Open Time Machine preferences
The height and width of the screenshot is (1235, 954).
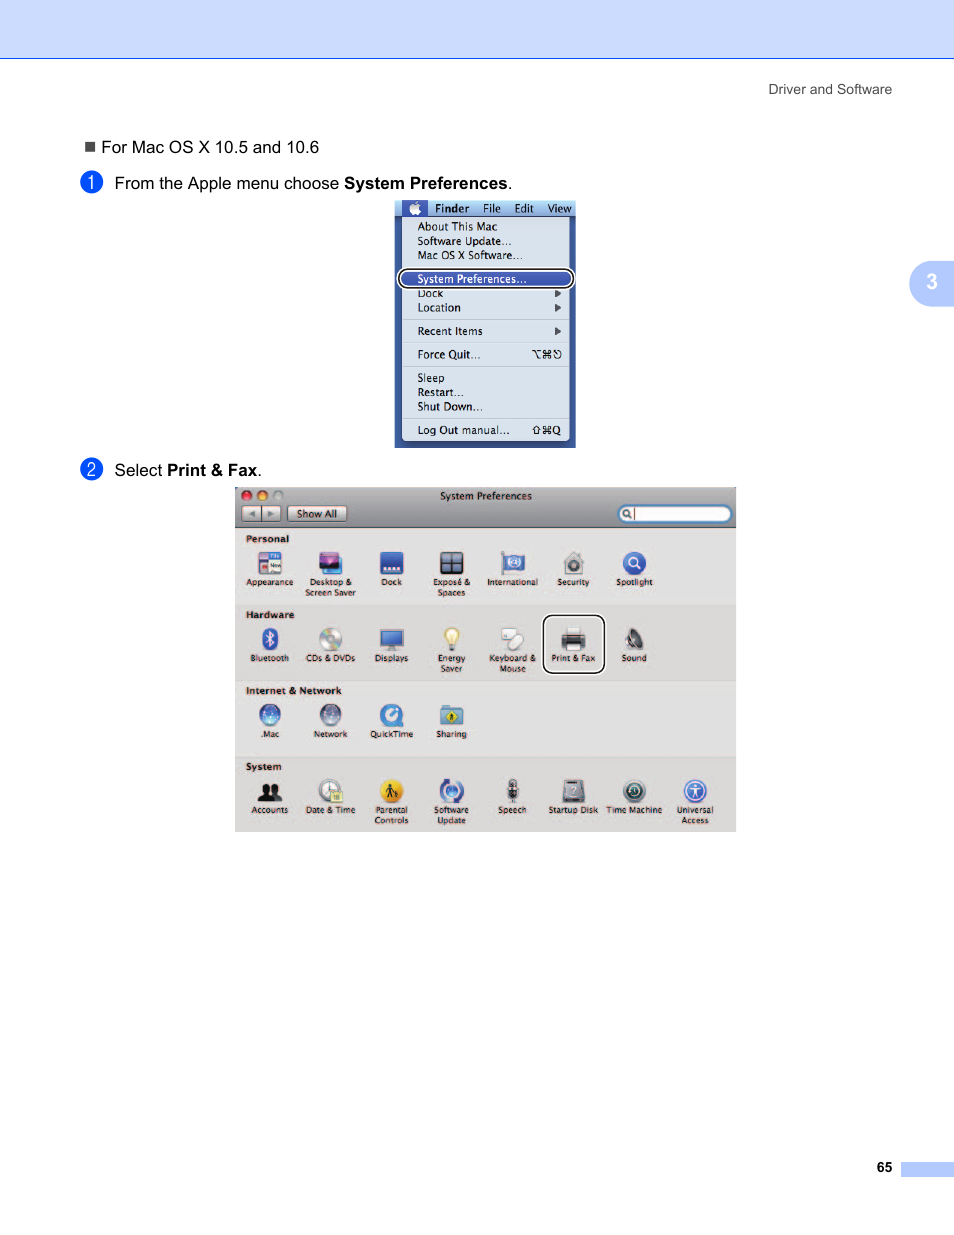coord(634,797)
